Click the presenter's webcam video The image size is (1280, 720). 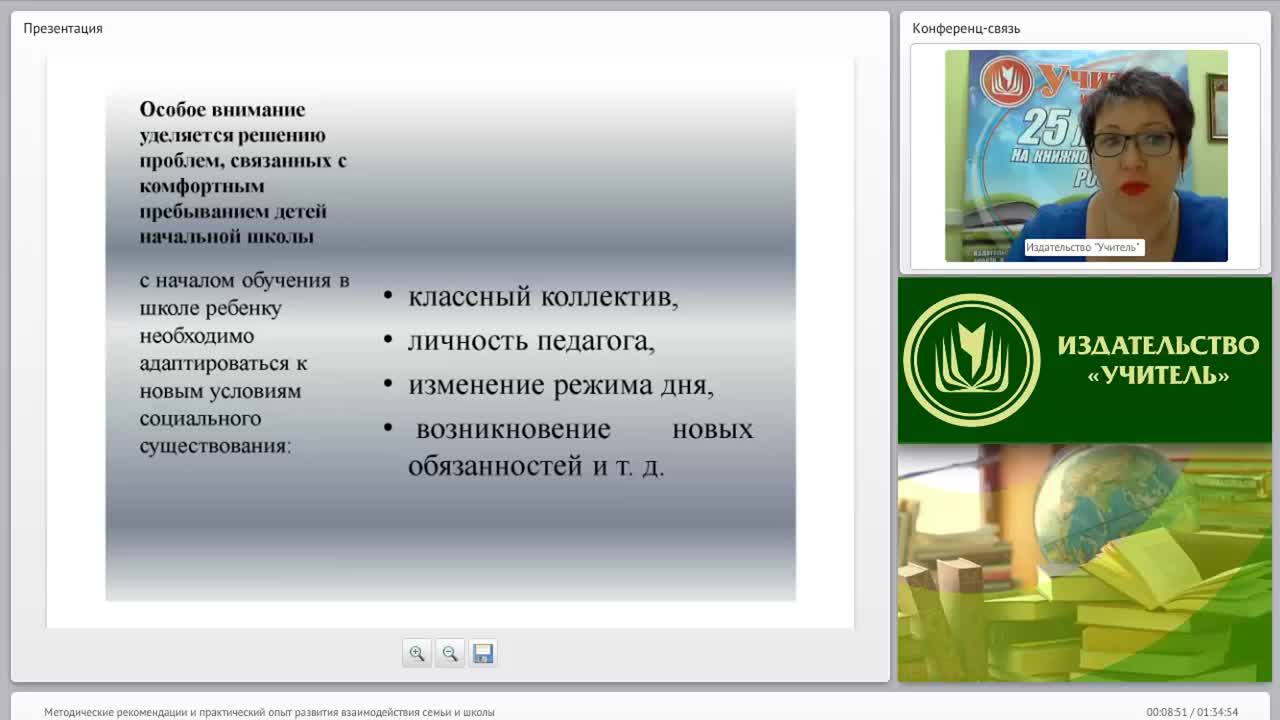1086,156
